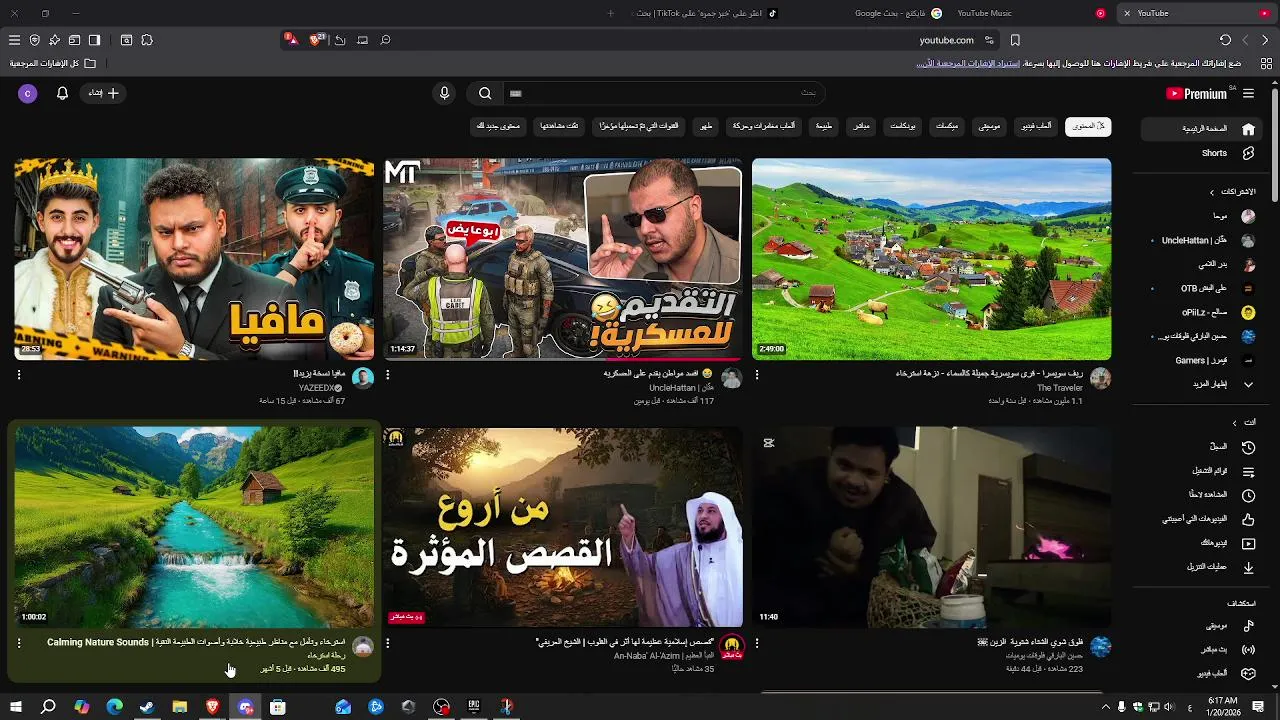This screenshot has height=720, width=1280.
Task: Select the 'محتوى جديد لك' filter chip
Action: (x=498, y=126)
